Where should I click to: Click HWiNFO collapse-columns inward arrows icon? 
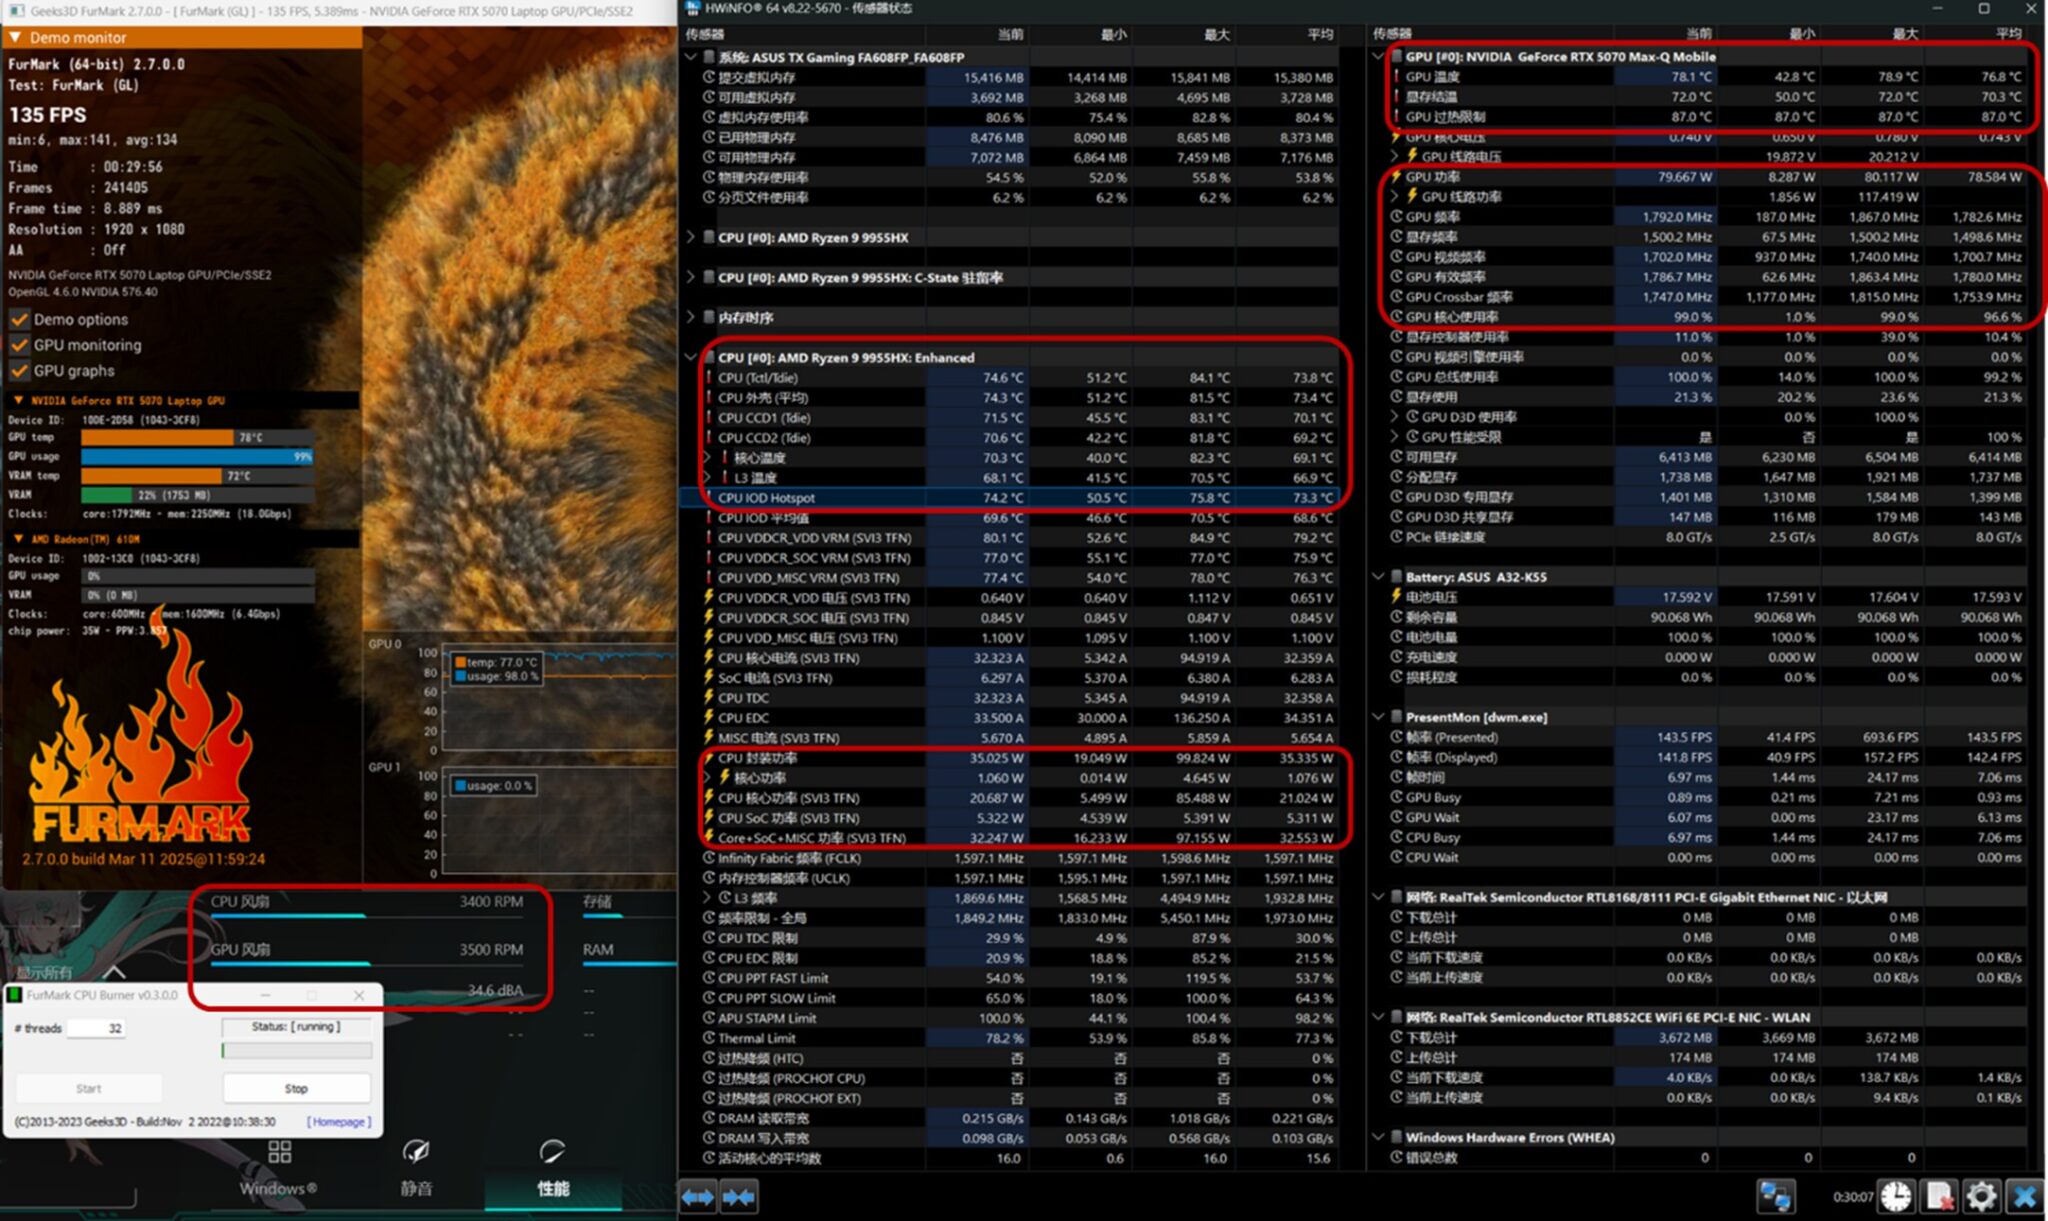coord(738,1196)
